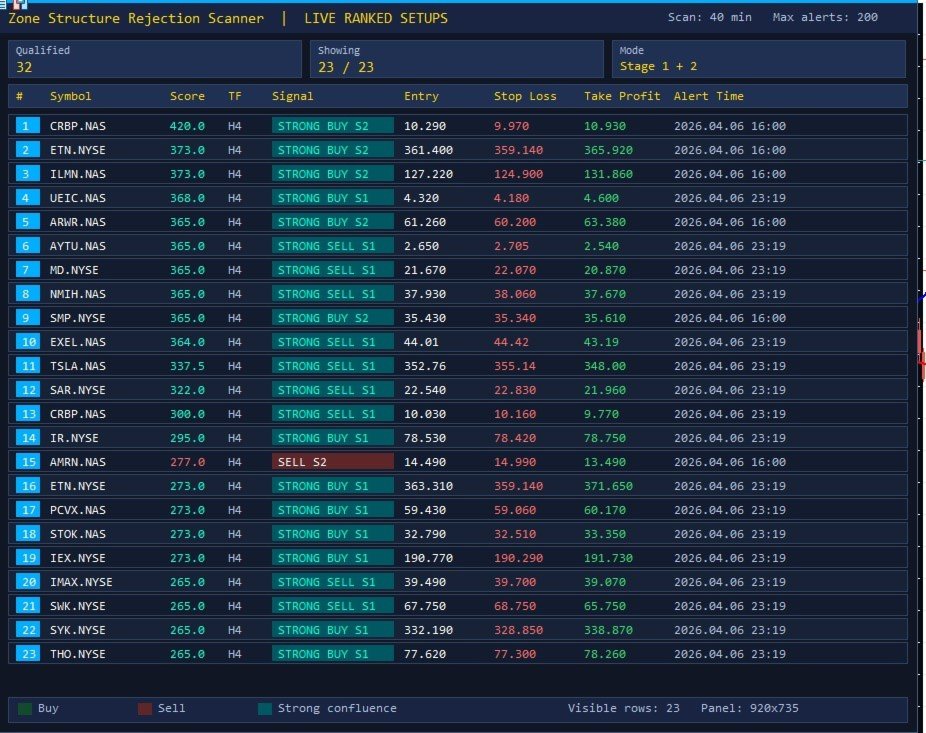Click entry price 332.190

click(428, 630)
